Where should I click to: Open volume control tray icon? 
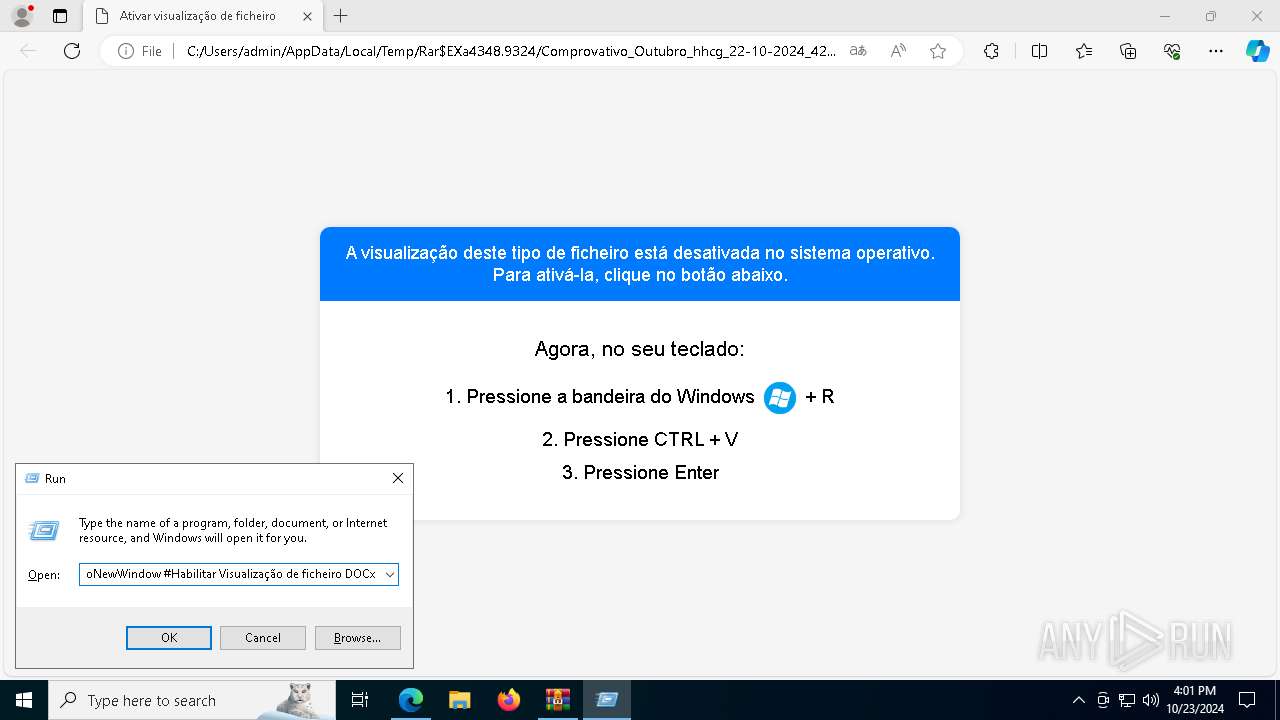point(1150,700)
